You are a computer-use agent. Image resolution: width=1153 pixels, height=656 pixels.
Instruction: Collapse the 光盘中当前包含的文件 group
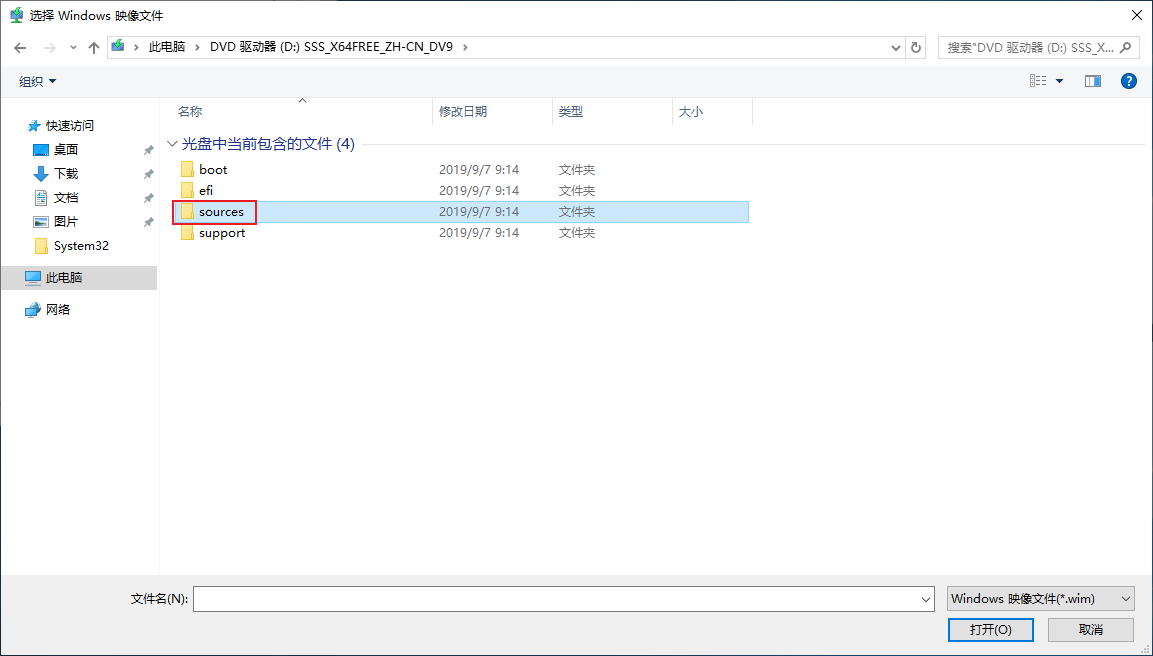point(172,144)
